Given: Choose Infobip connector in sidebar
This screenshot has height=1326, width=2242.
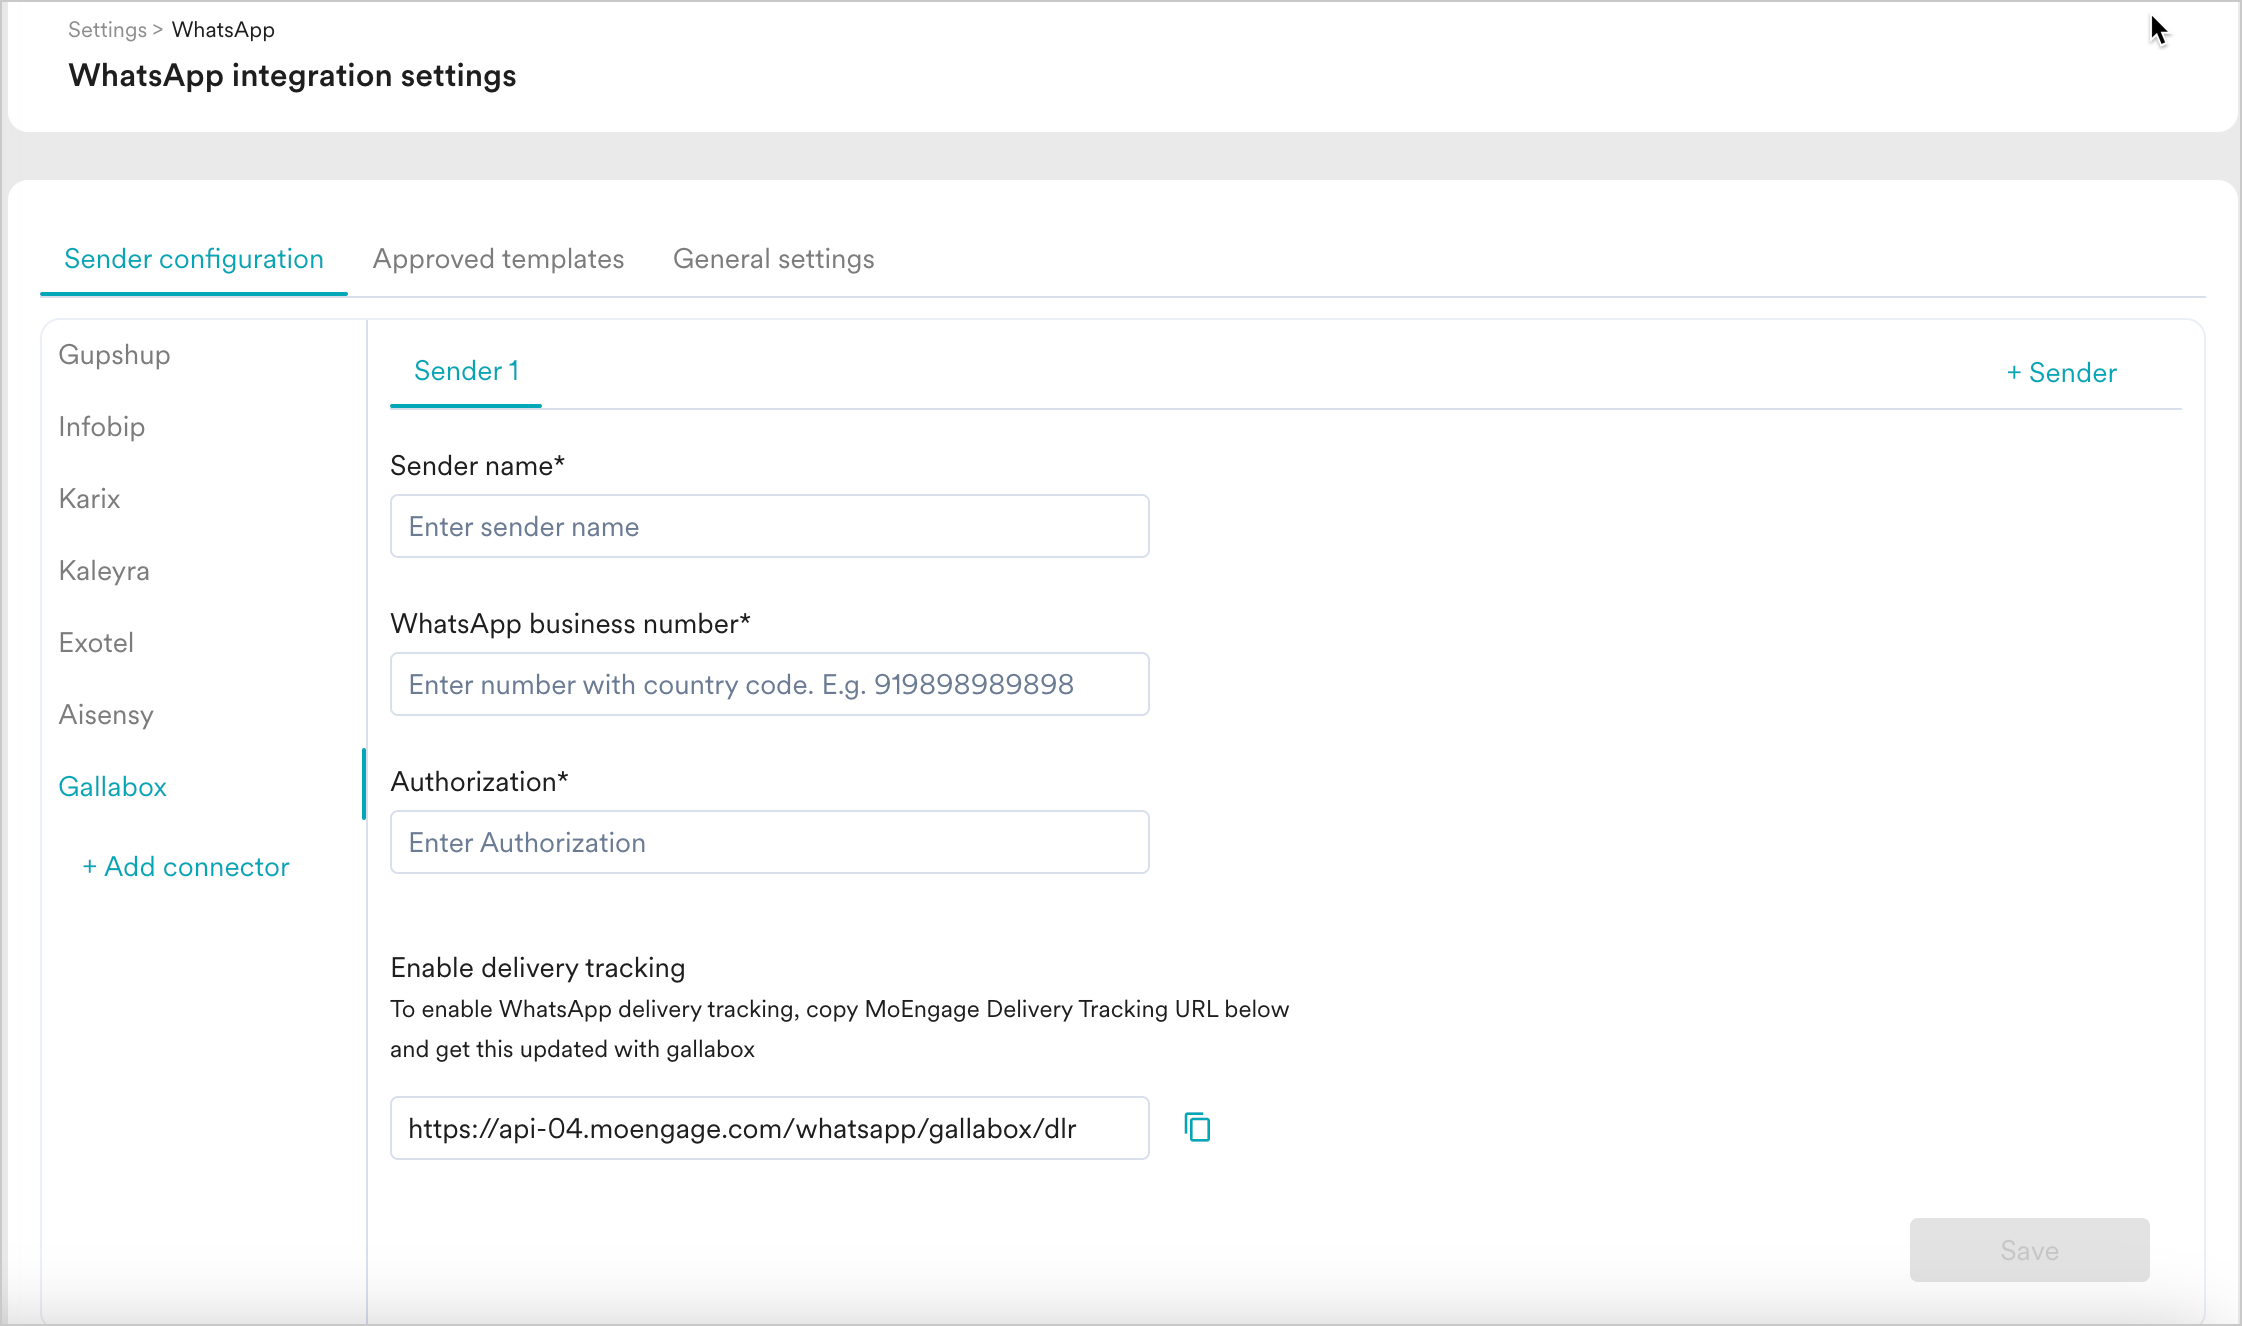Looking at the screenshot, I should (102, 427).
